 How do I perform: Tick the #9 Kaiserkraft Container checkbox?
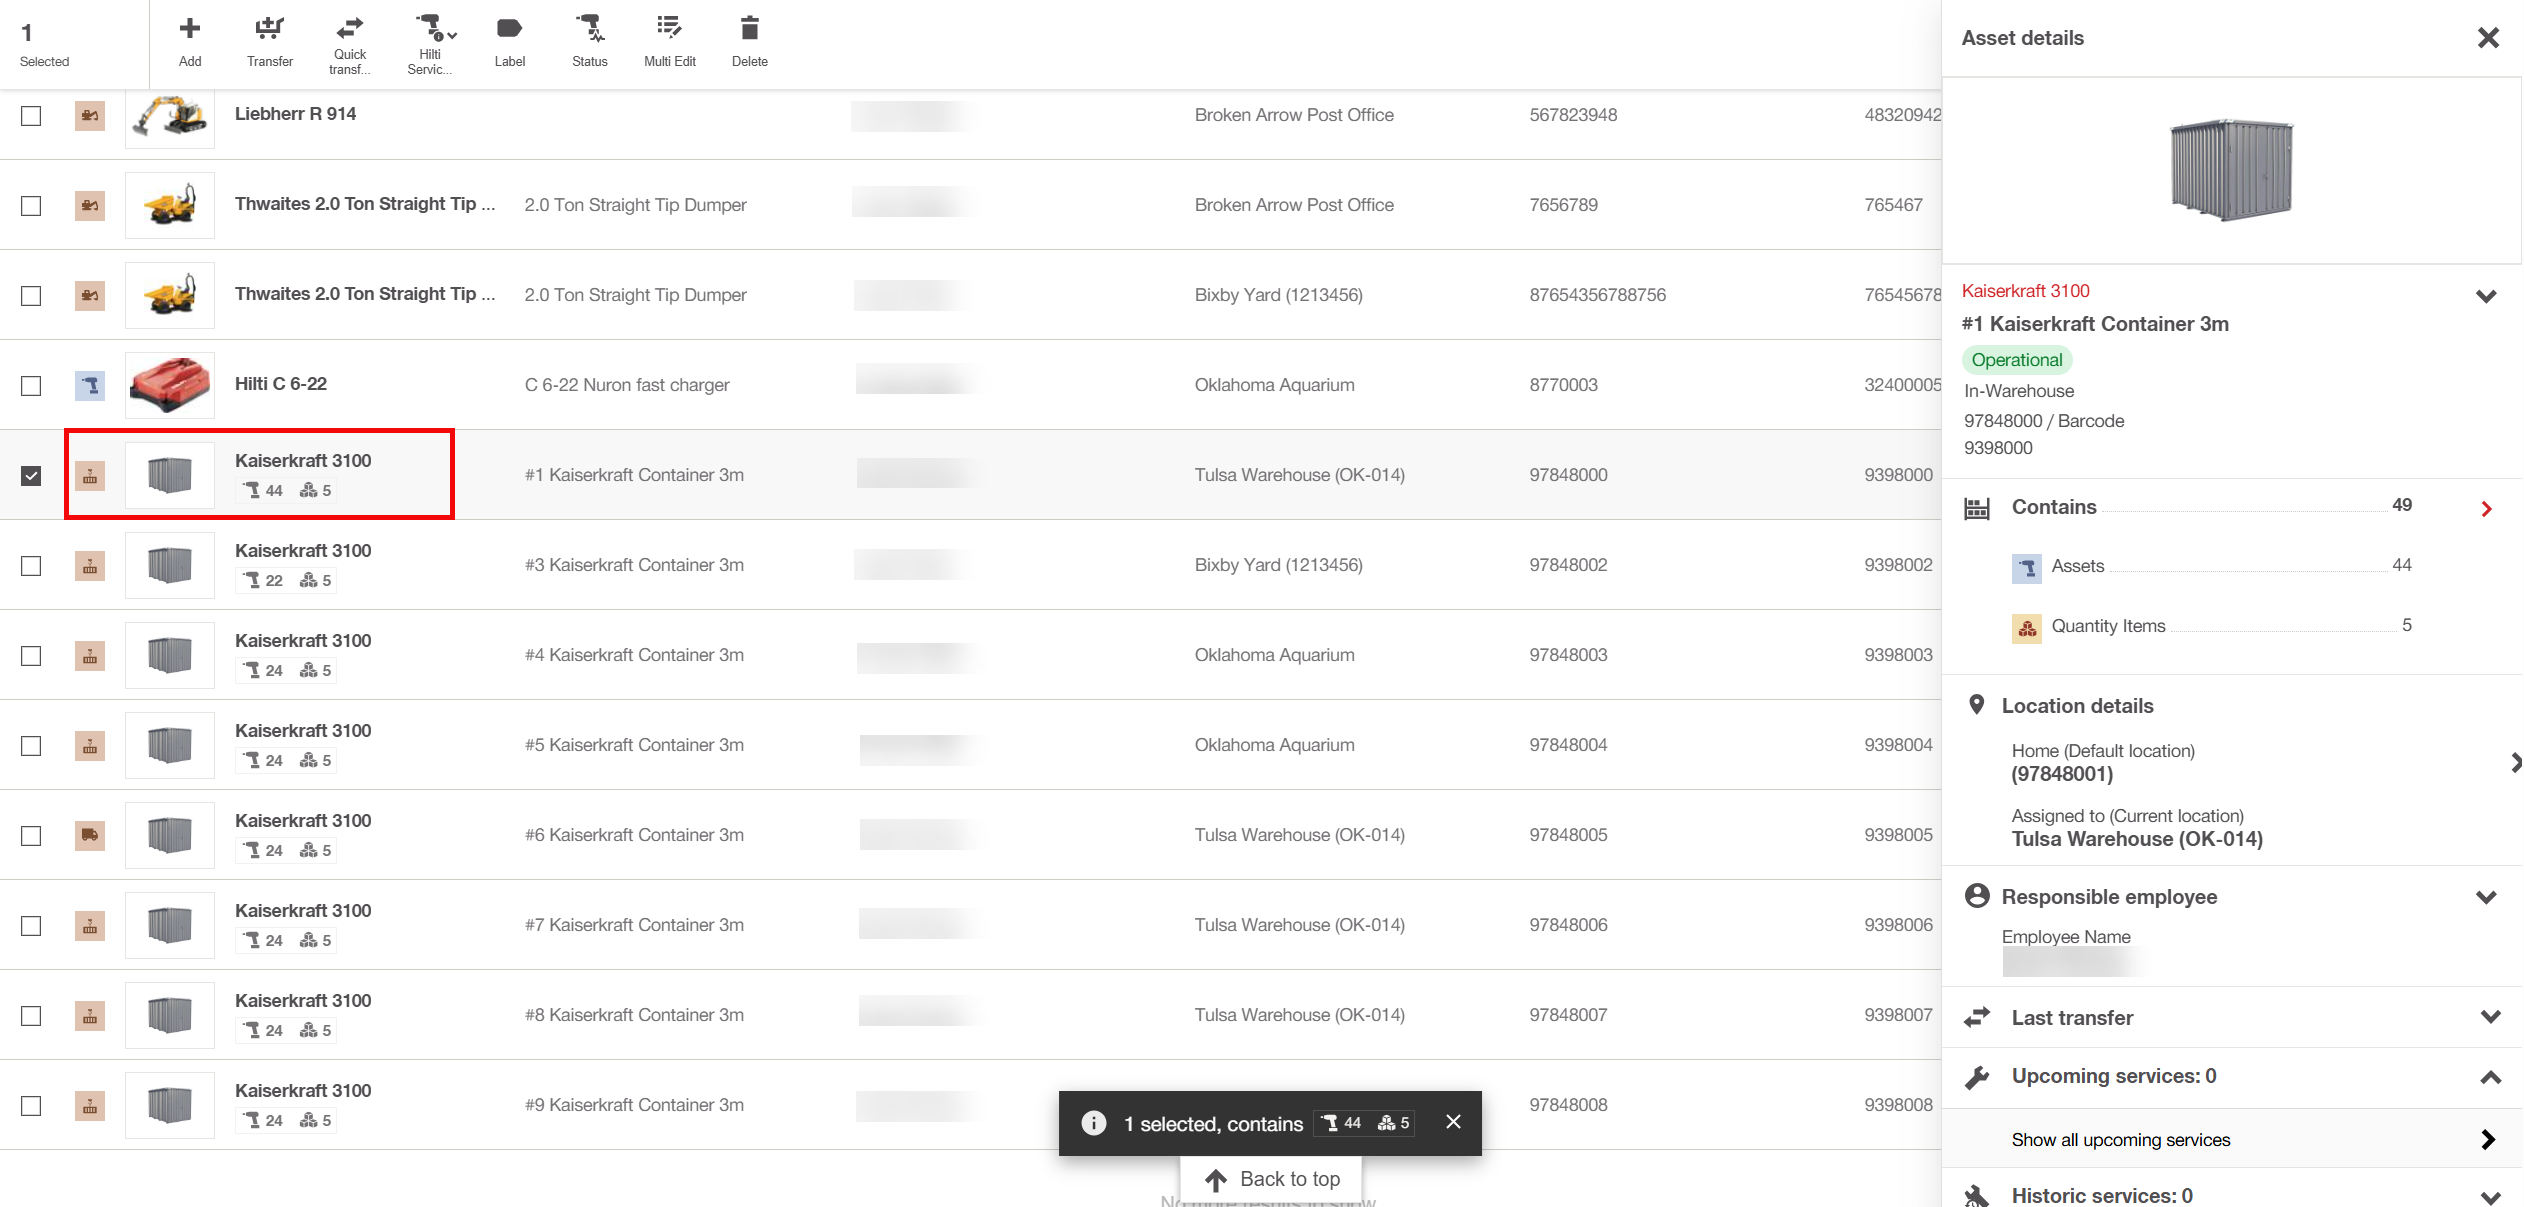(x=31, y=1106)
